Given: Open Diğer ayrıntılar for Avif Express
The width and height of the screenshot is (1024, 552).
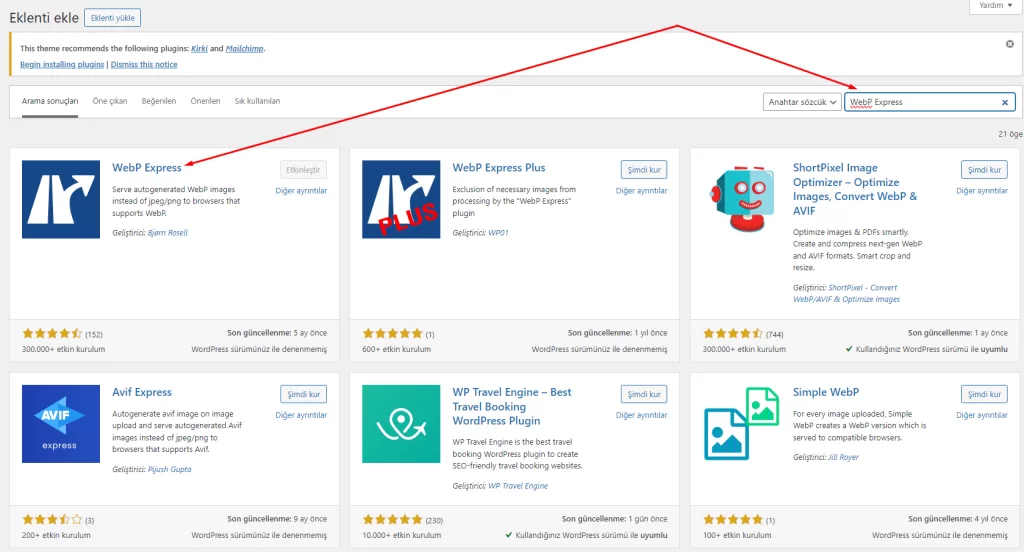Looking at the screenshot, I should (301, 415).
